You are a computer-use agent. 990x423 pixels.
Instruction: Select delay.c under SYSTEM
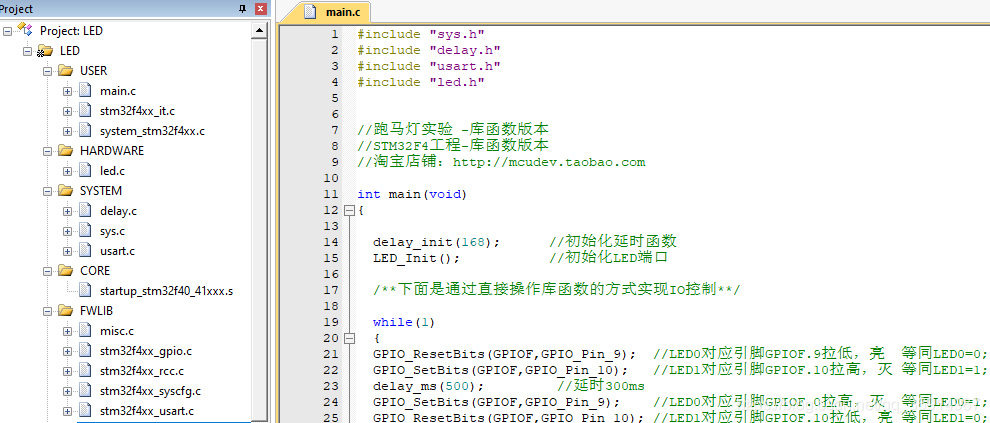[x=118, y=211]
